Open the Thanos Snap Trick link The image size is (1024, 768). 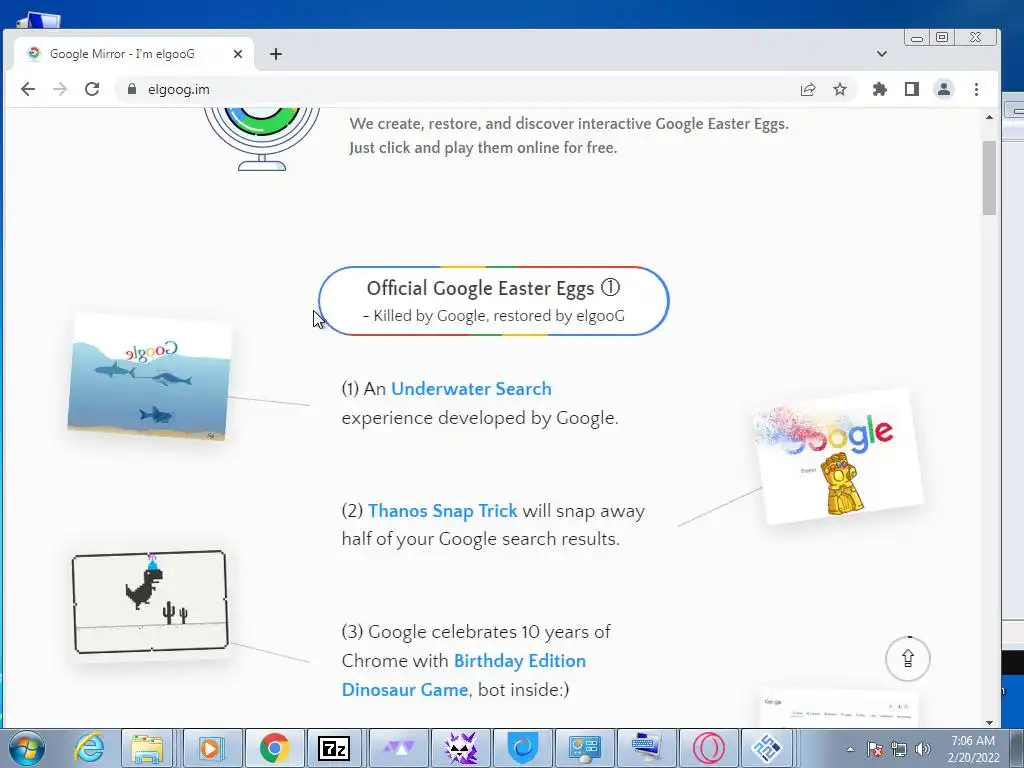[442, 511]
